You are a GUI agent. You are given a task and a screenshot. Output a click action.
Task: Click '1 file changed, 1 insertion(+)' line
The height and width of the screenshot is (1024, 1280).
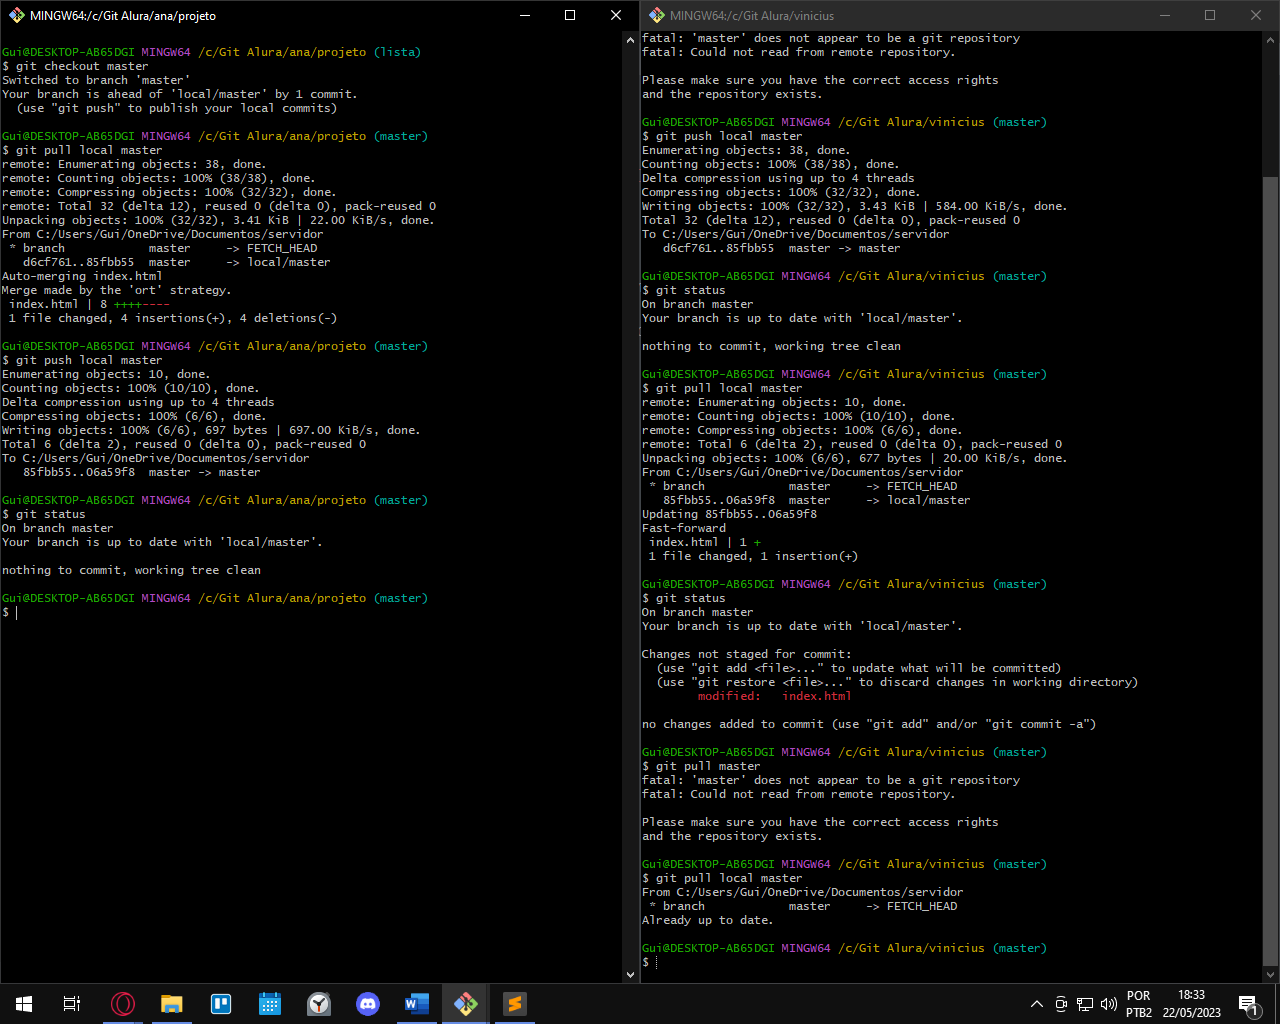(753, 556)
